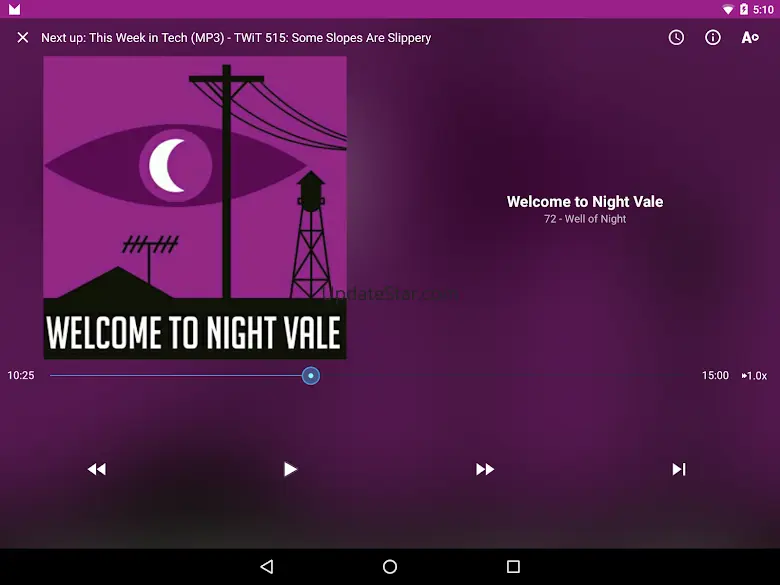Tap the Wi-Fi status icon
Image resolution: width=780 pixels, height=585 pixels.
728,9
